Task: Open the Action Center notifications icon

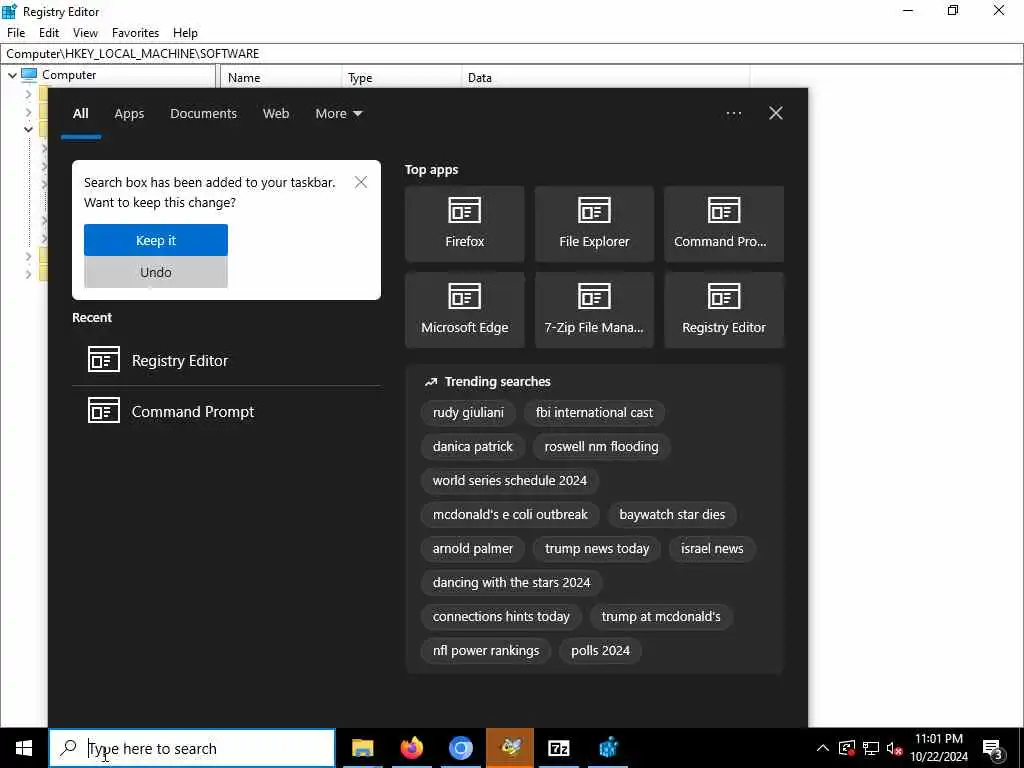Action: [993, 749]
